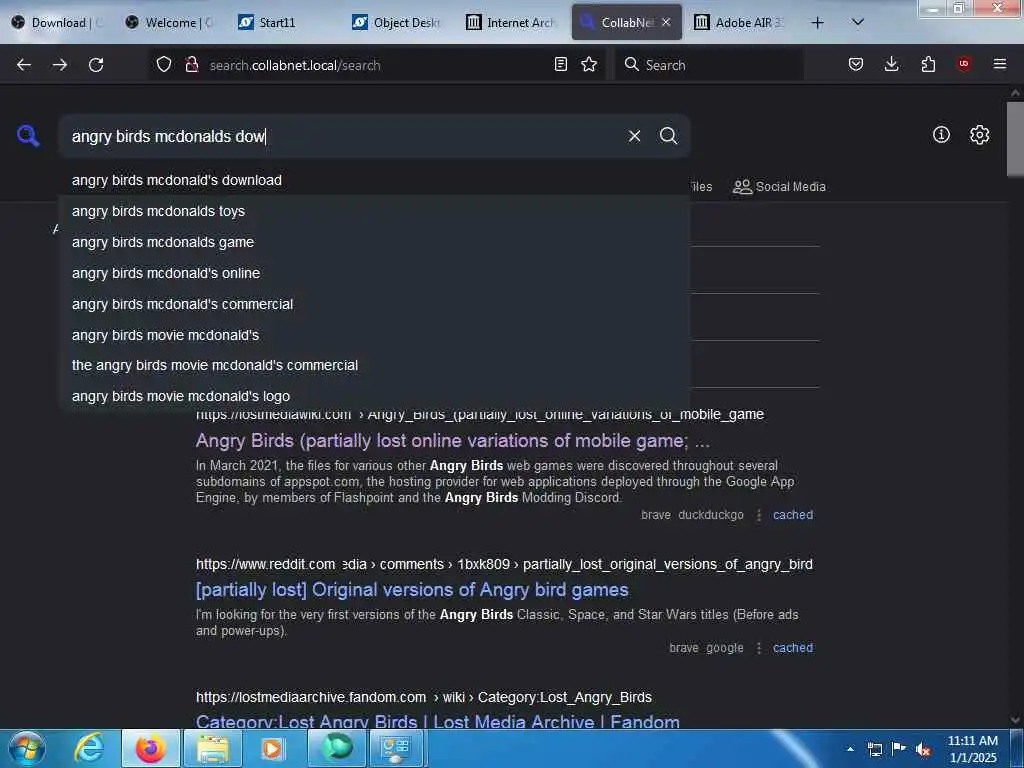
Task: Show hidden system tray icons
Action: pos(850,749)
